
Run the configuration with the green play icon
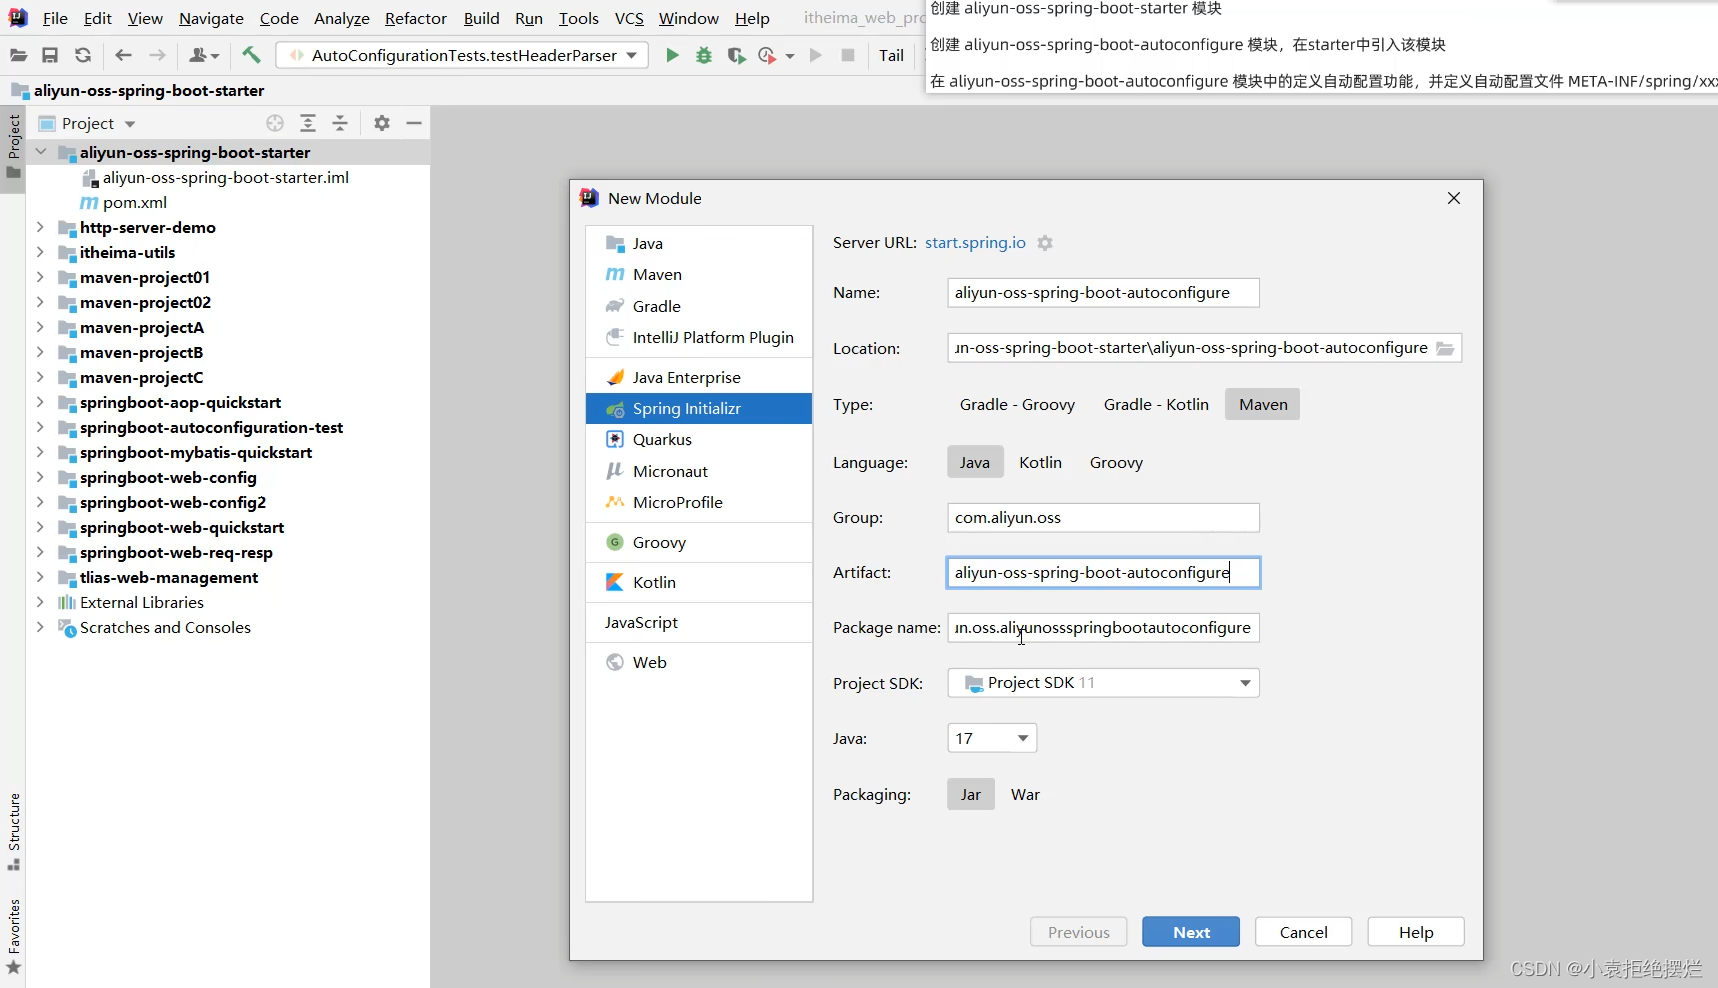click(x=672, y=55)
